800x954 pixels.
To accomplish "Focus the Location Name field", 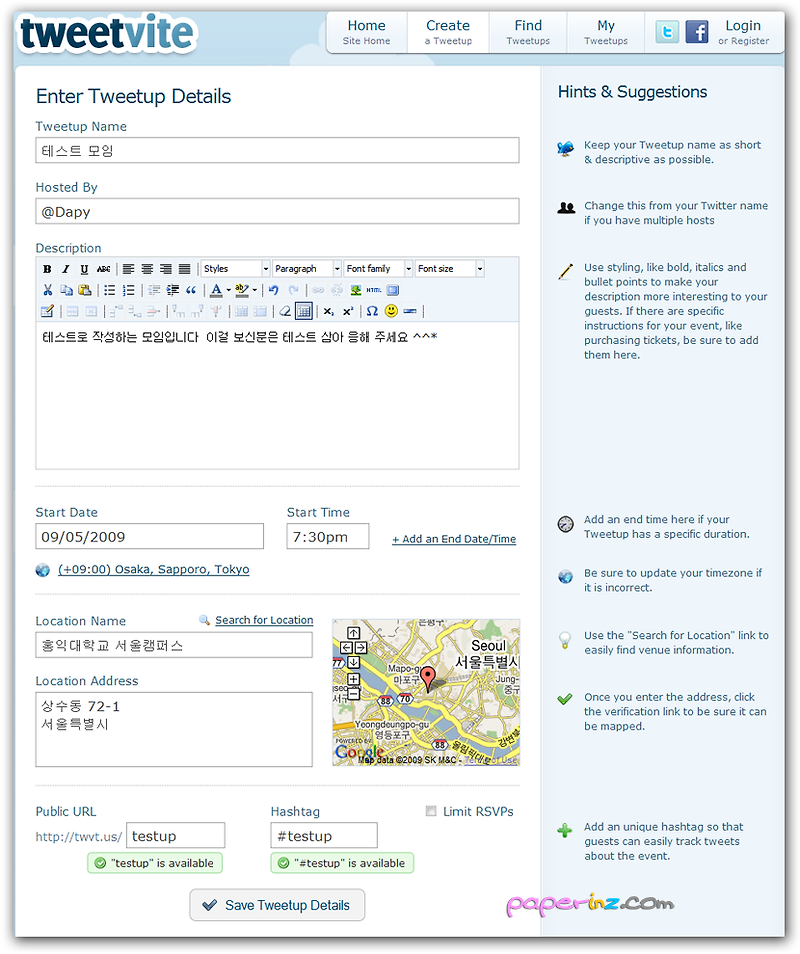I will click(x=174, y=645).
